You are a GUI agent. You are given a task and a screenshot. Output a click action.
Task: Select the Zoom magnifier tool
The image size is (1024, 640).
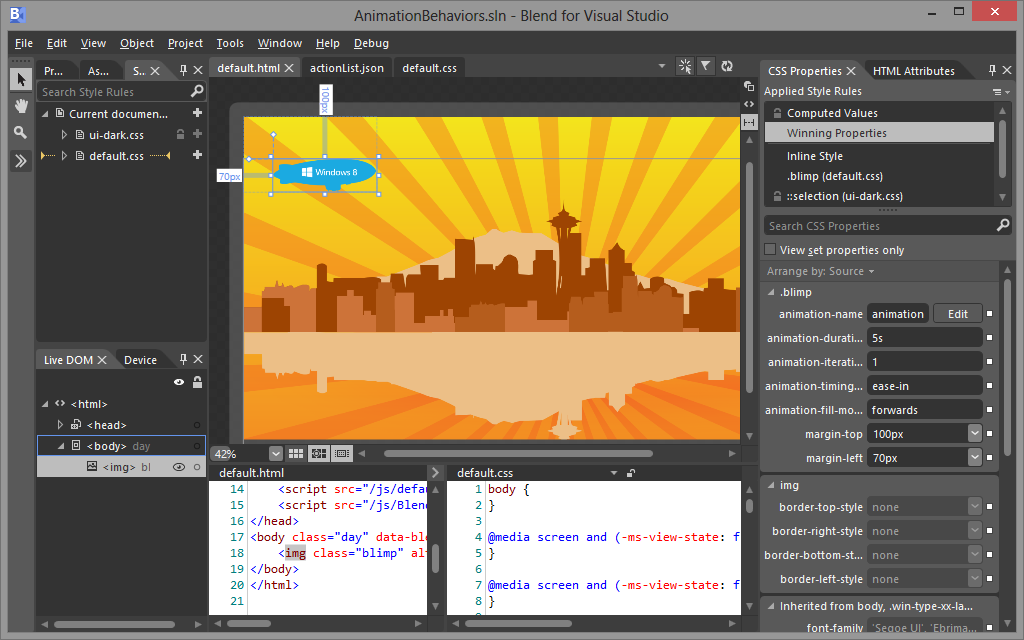(21, 133)
